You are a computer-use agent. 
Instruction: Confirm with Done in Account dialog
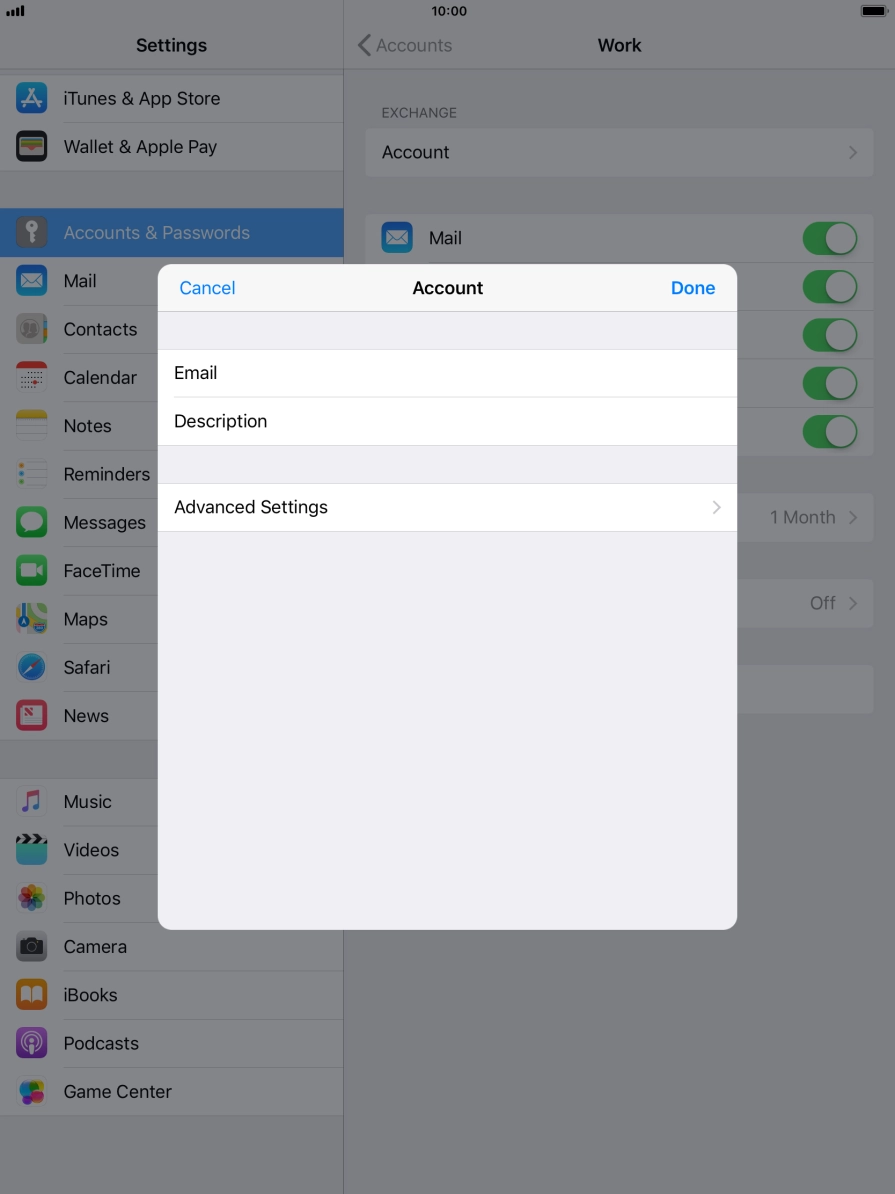(693, 288)
